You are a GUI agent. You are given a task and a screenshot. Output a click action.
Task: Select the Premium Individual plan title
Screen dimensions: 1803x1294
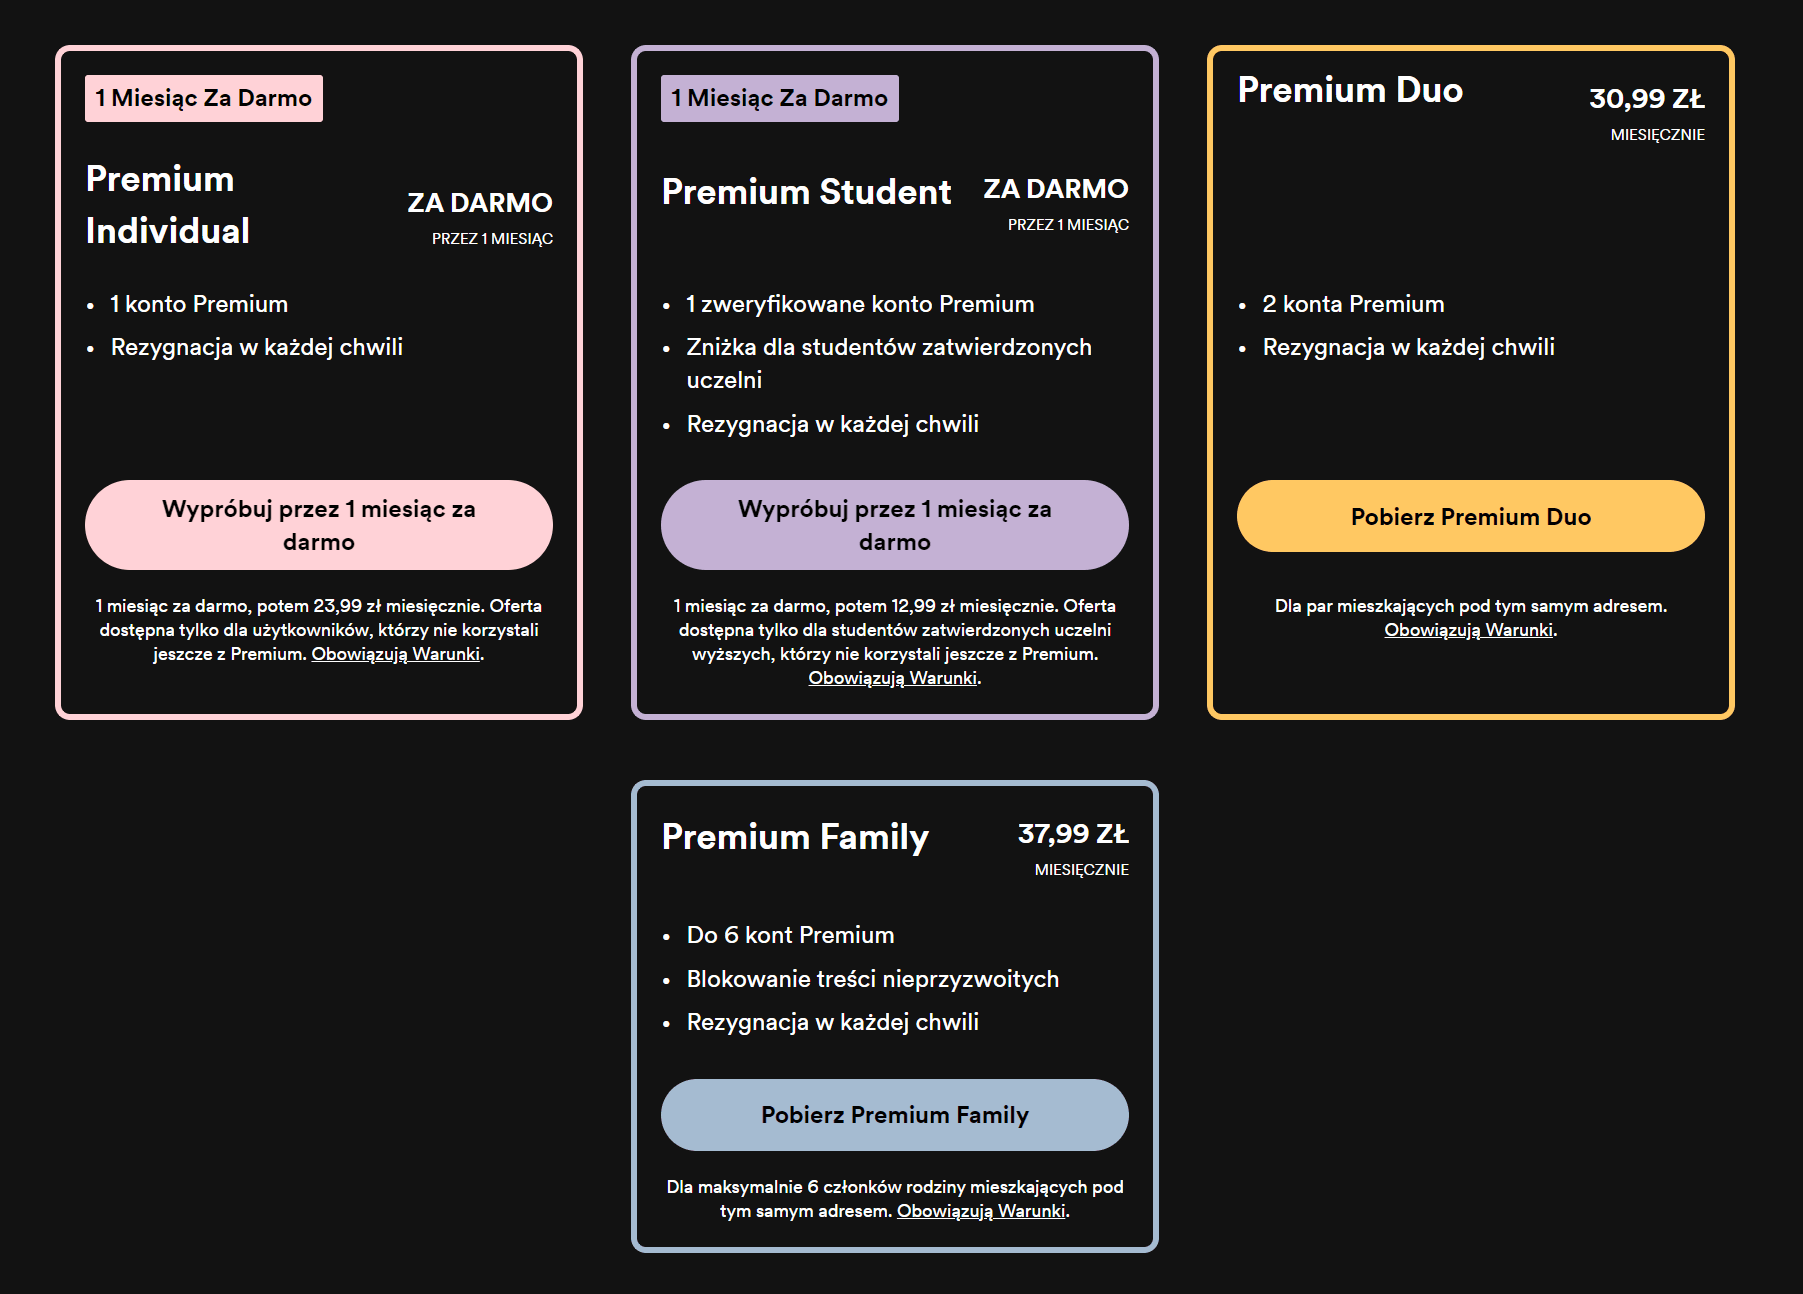click(x=168, y=205)
